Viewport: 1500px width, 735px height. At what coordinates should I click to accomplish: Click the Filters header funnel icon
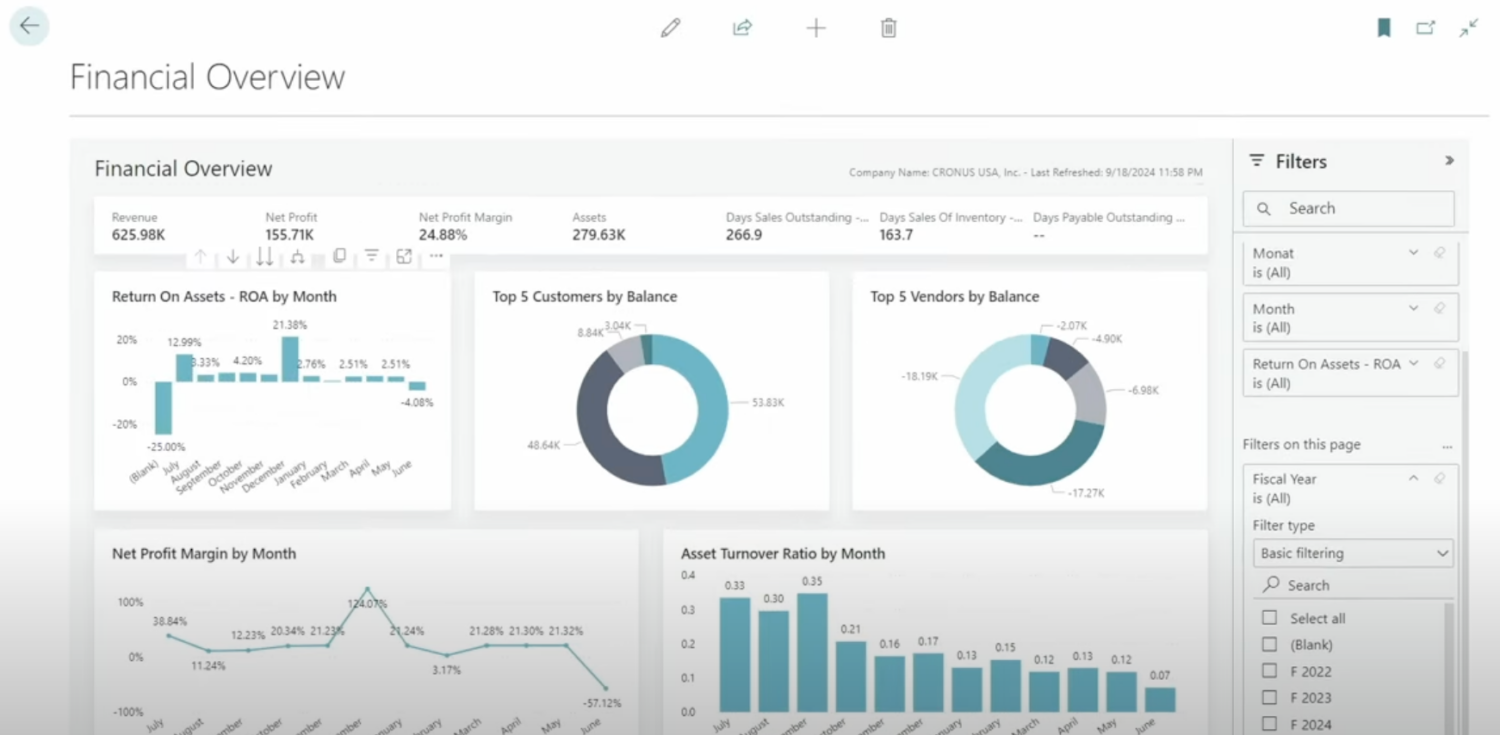(x=1257, y=161)
